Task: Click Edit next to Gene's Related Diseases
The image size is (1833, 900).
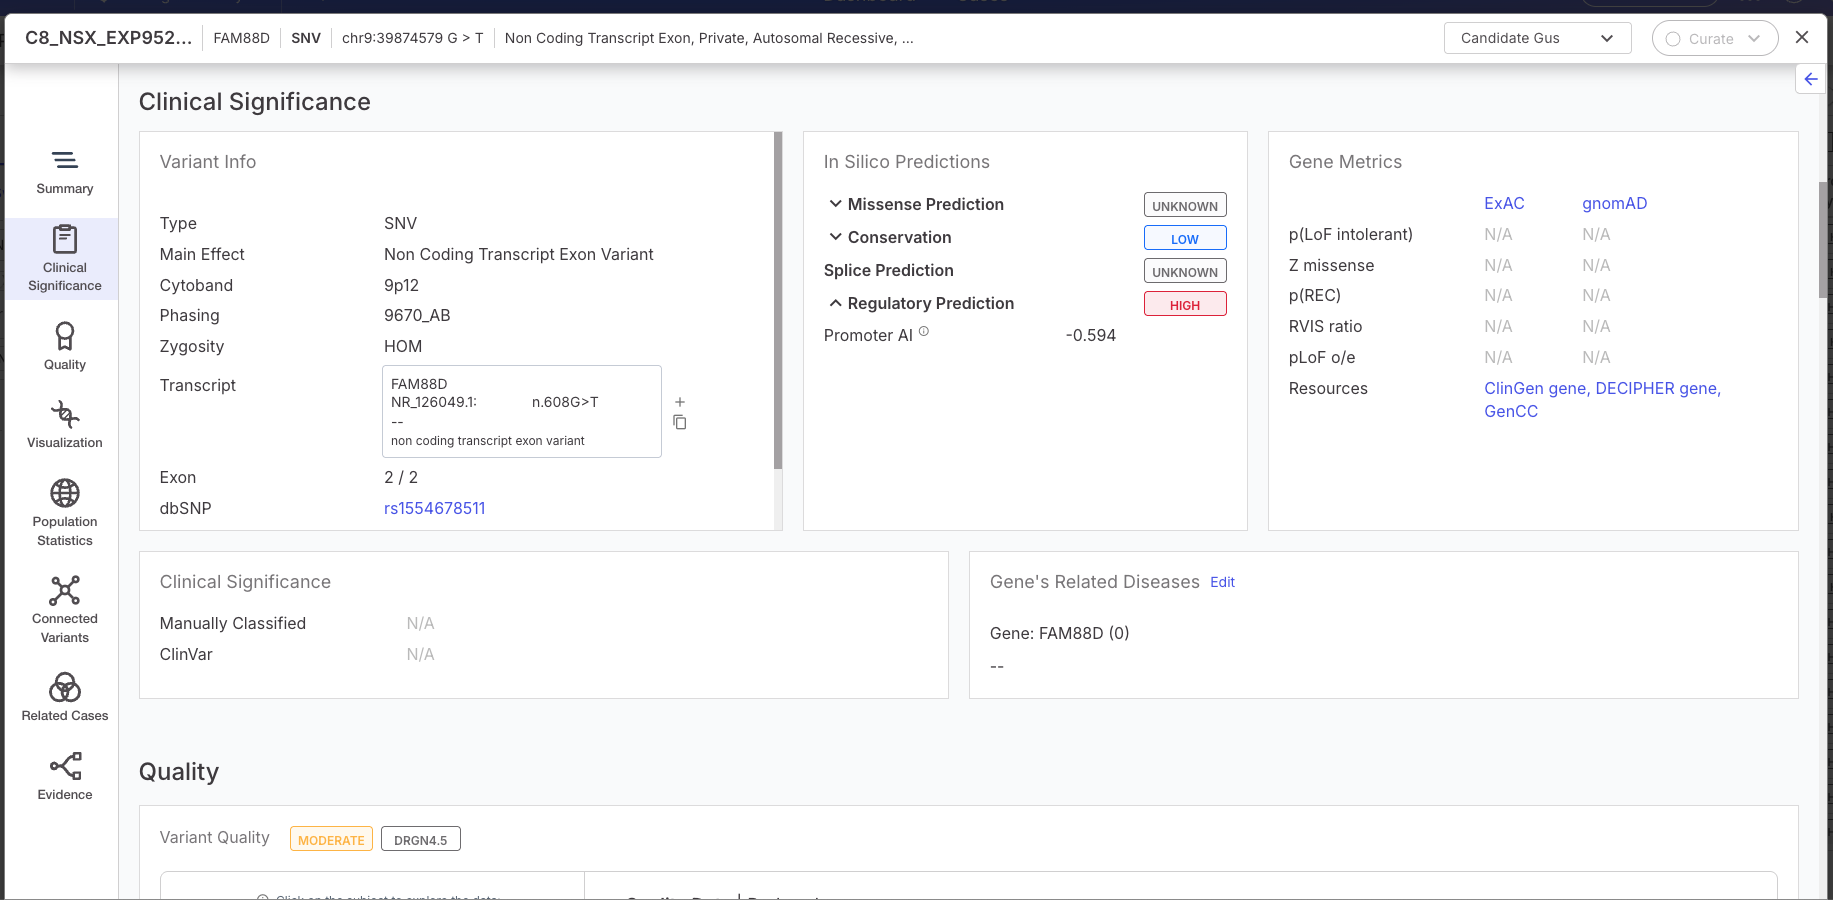Action: 1222,582
